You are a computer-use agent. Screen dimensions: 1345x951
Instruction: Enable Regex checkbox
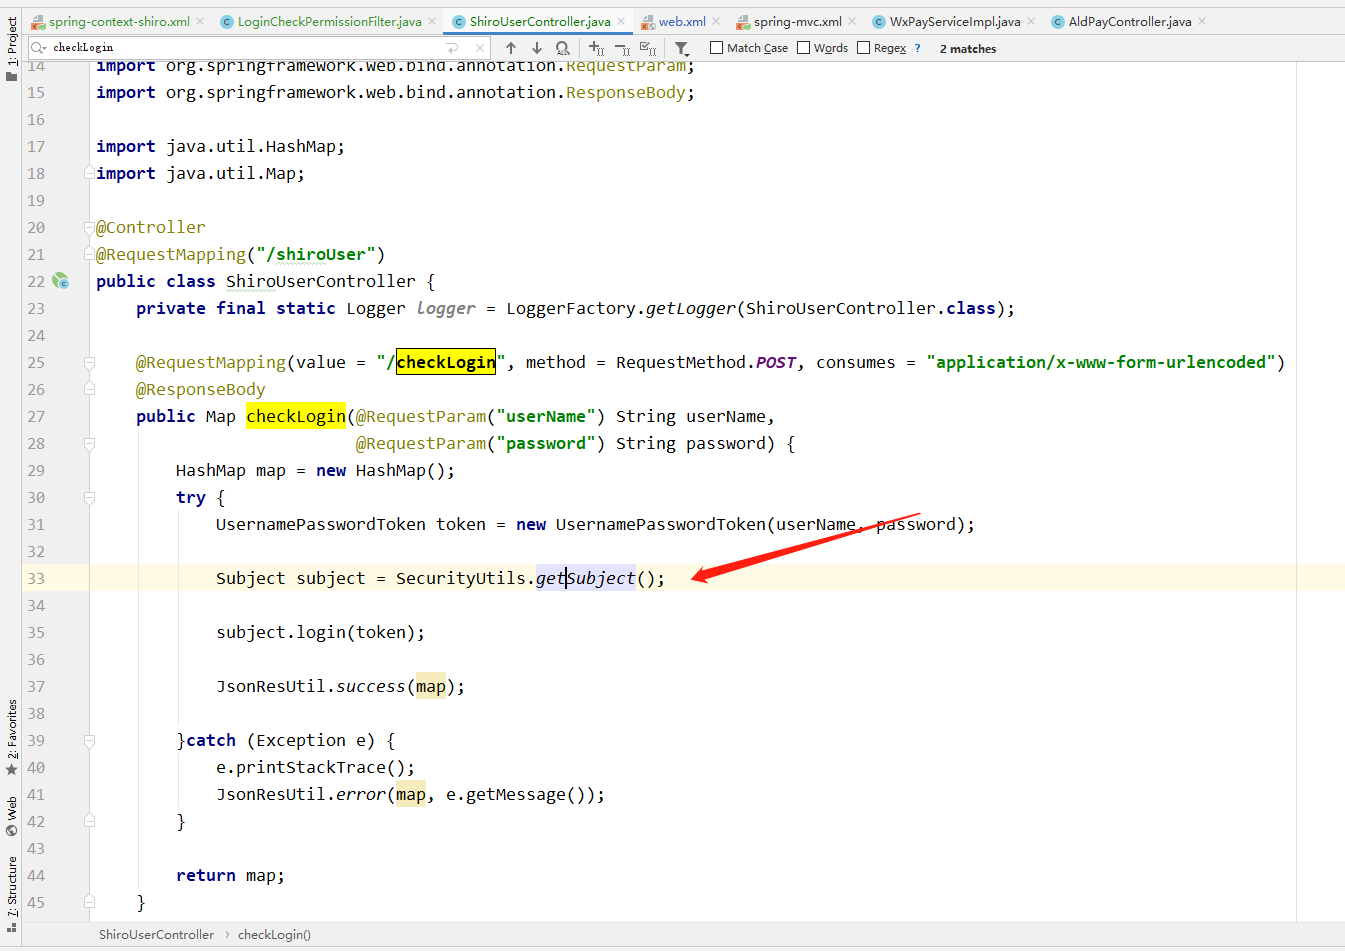[863, 48]
